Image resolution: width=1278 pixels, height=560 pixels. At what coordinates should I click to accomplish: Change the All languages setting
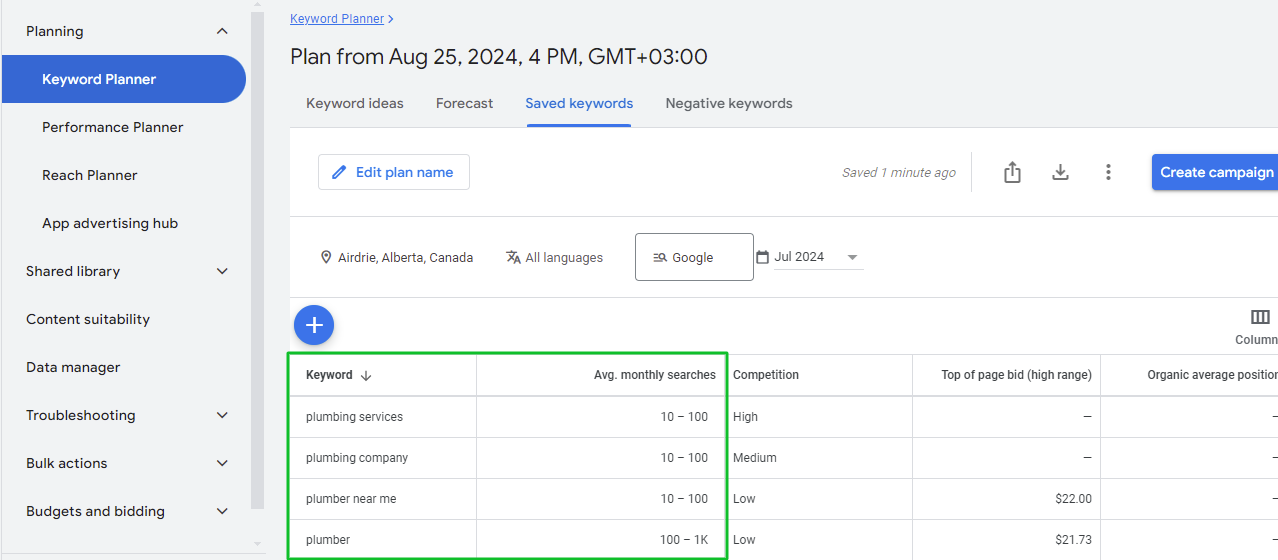[x=554, y=257]
